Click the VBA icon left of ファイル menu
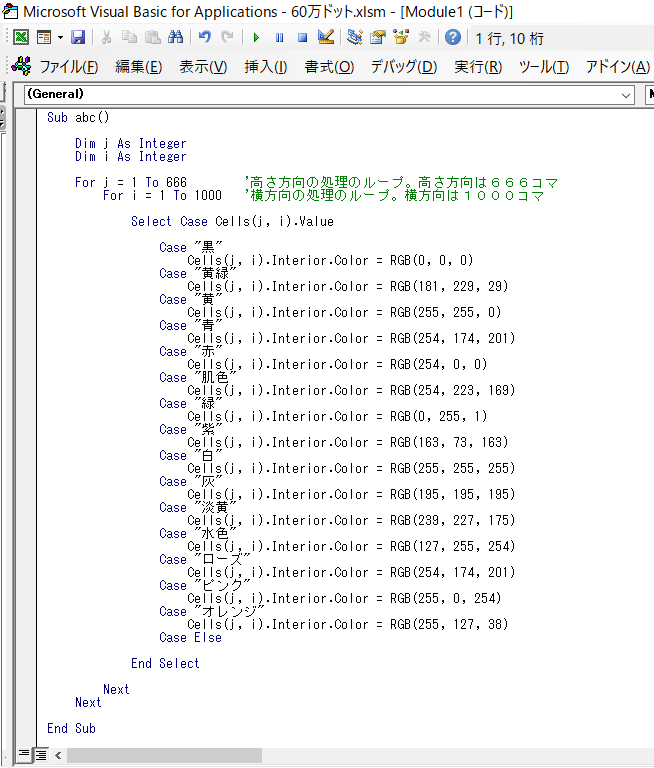 (22, 66)
